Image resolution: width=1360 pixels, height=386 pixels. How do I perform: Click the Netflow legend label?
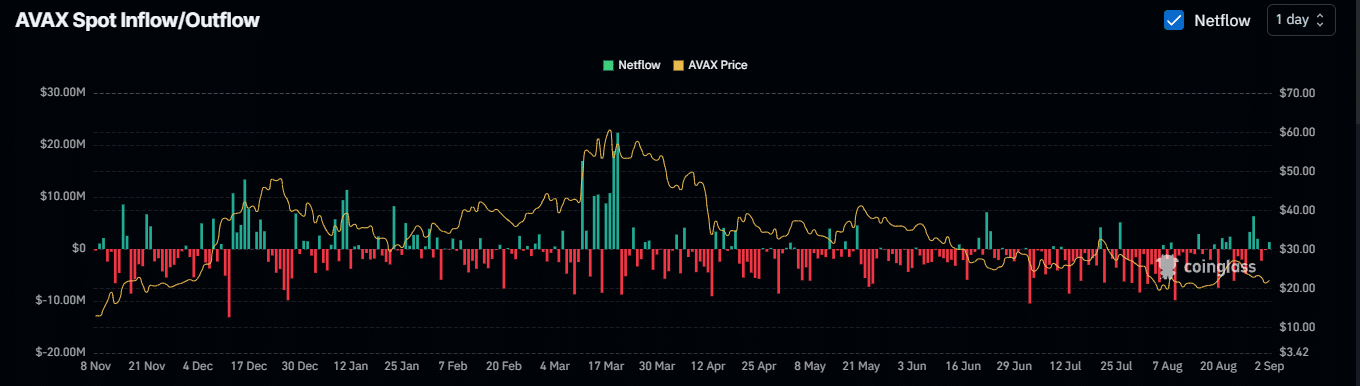[639, 65]
